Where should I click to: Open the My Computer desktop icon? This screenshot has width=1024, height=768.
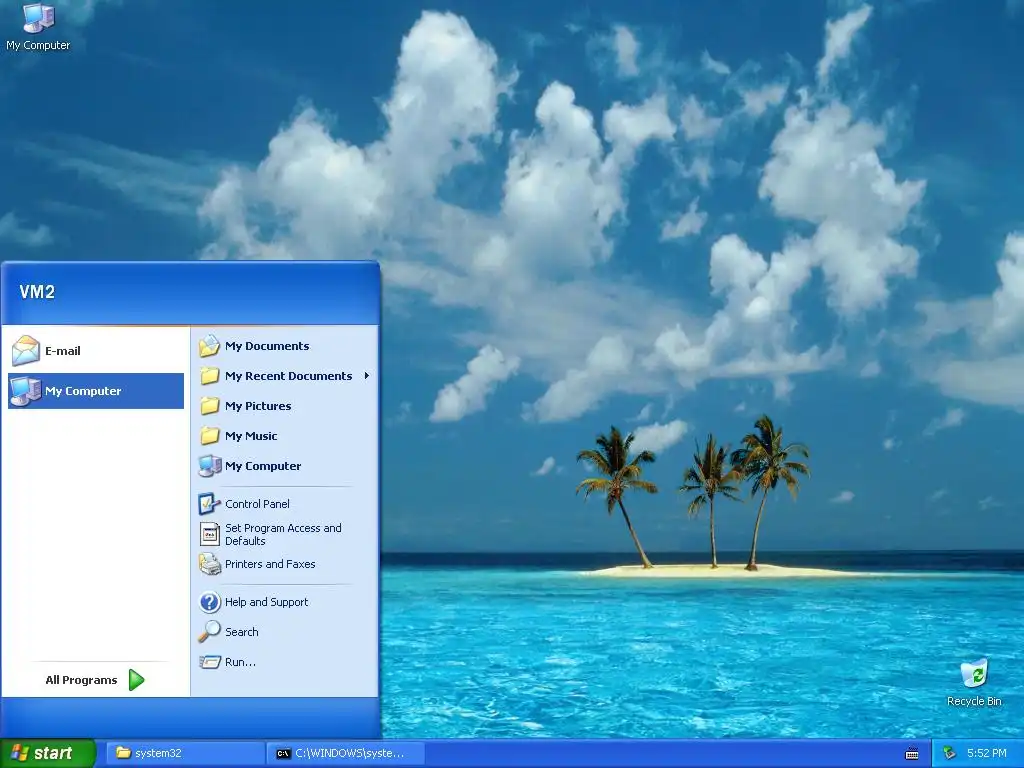[38, 27]
